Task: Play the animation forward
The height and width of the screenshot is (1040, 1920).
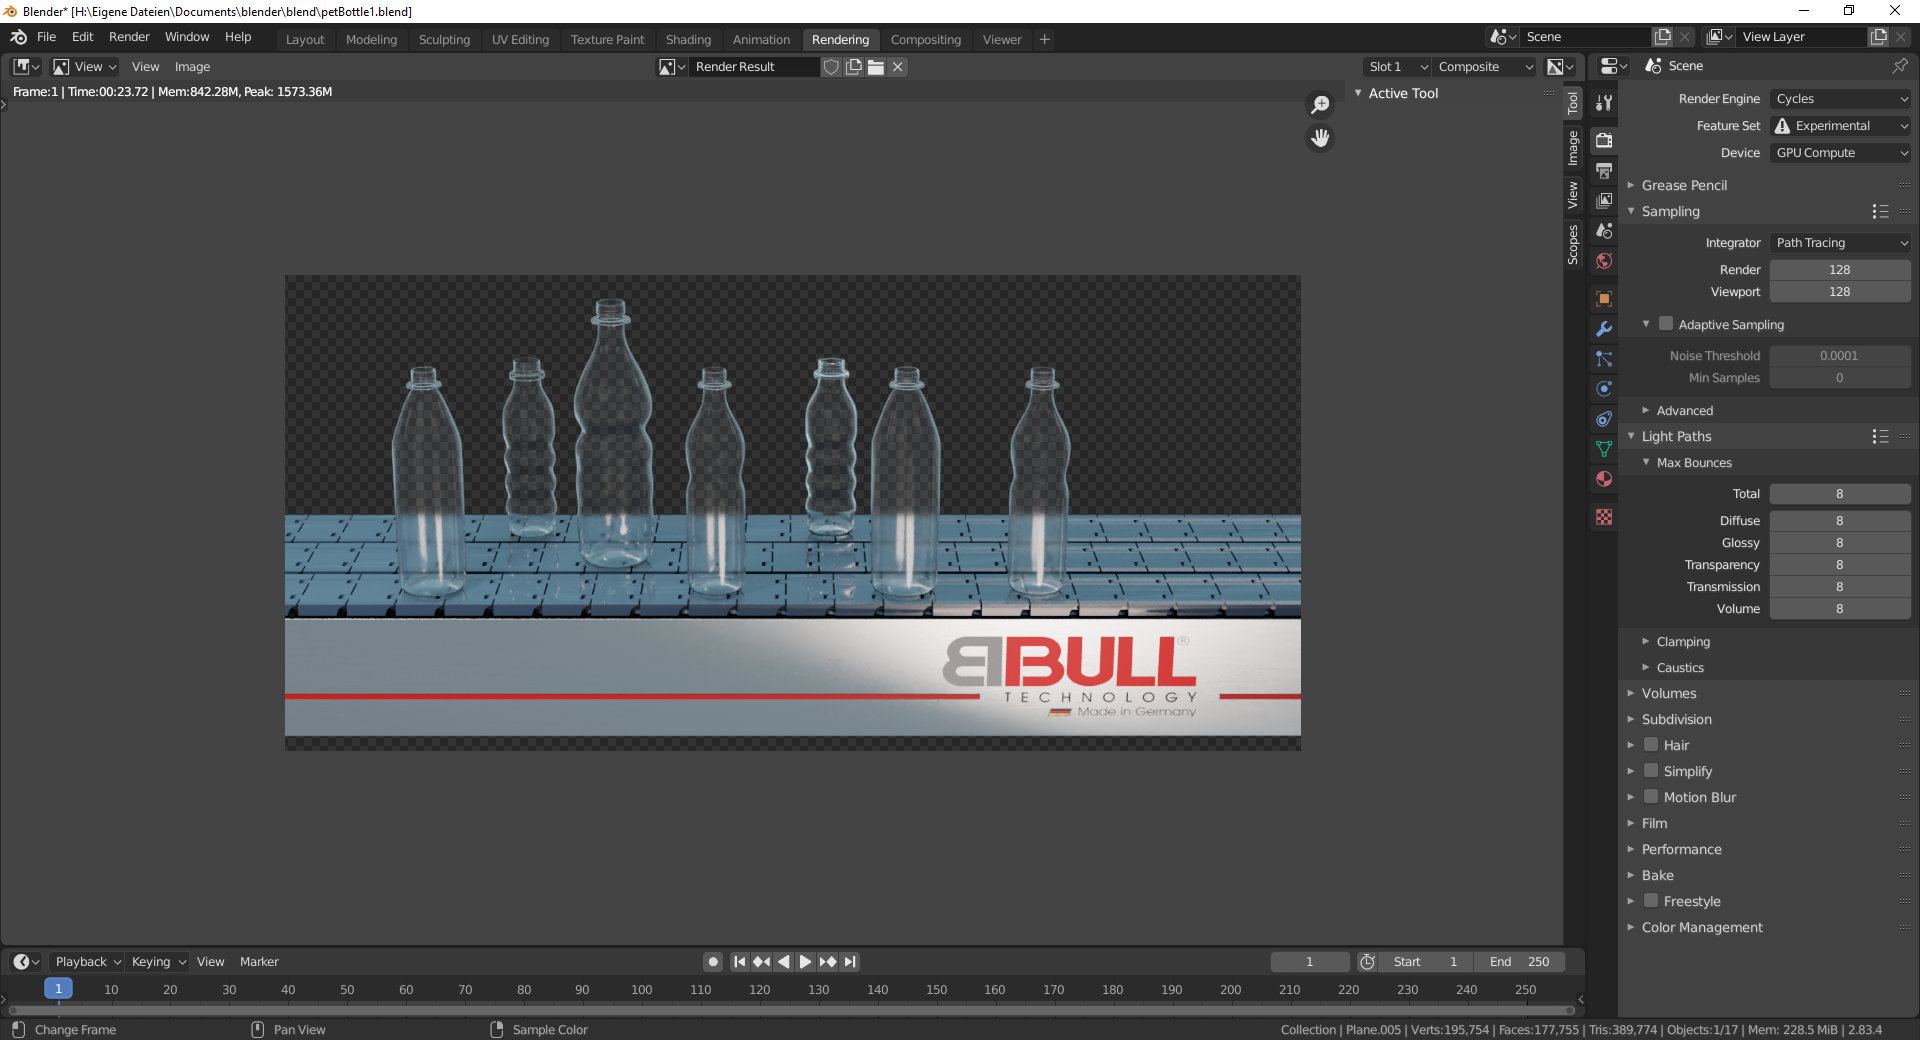Action: click(805, 962)
